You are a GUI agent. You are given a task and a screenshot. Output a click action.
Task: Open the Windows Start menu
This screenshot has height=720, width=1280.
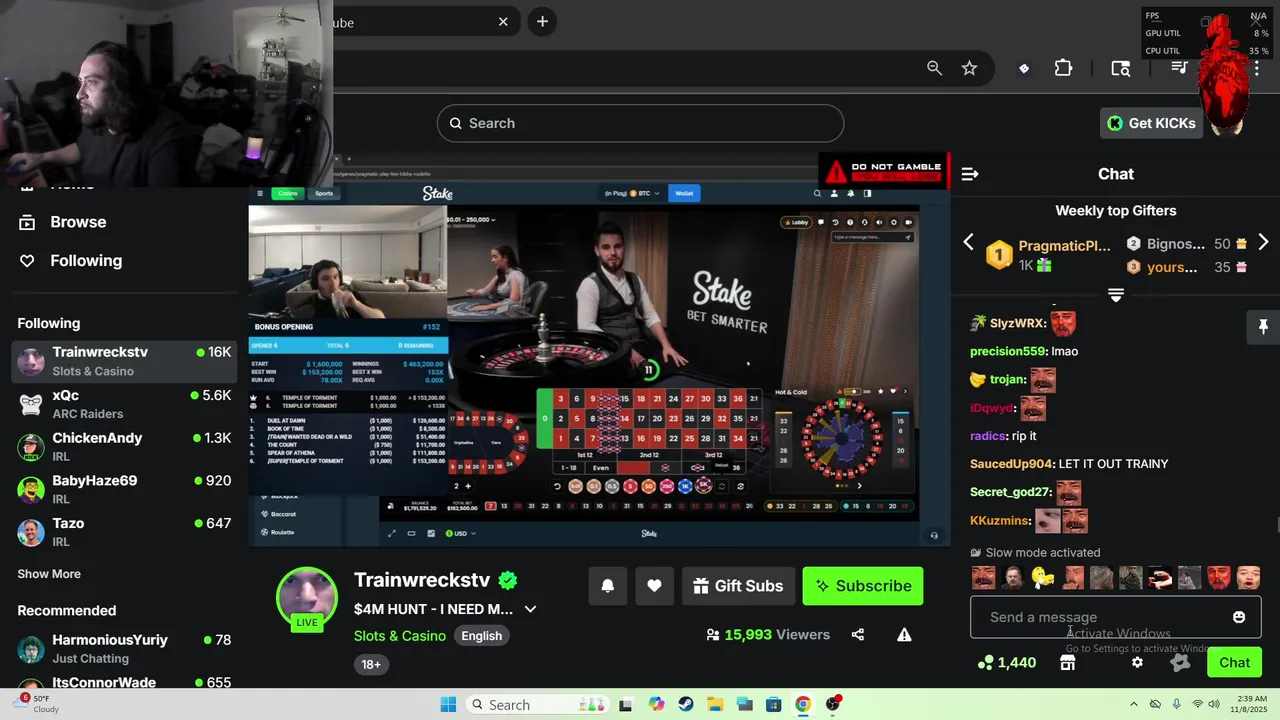pos(448,705)
